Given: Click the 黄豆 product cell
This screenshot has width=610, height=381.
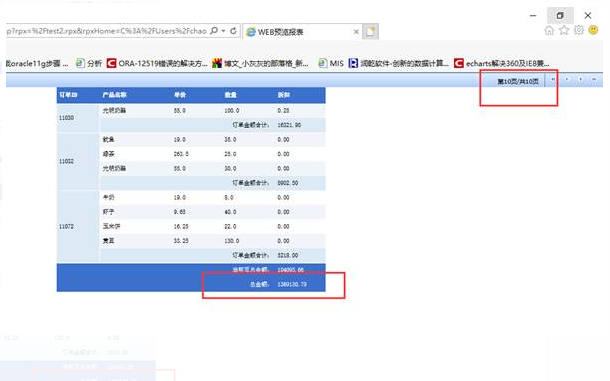Looking at the screenshot, I should tap(109, 241).
